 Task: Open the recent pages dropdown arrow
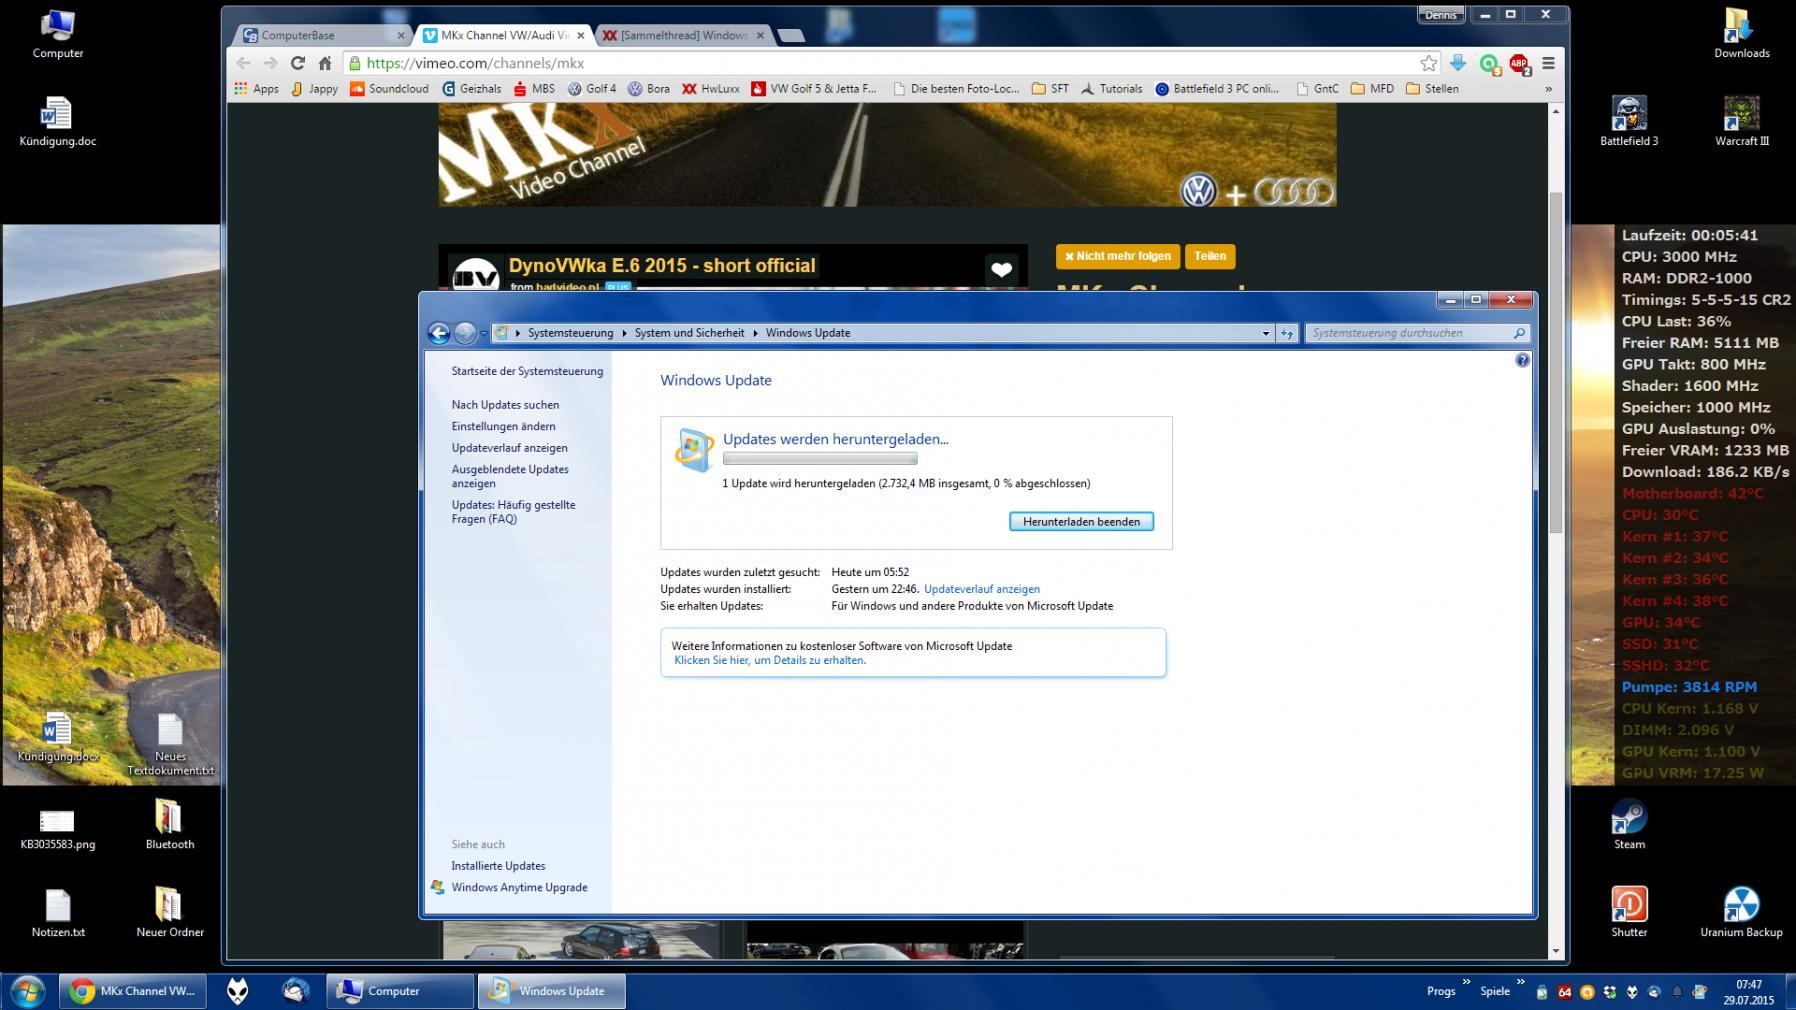tap(484, 333)
